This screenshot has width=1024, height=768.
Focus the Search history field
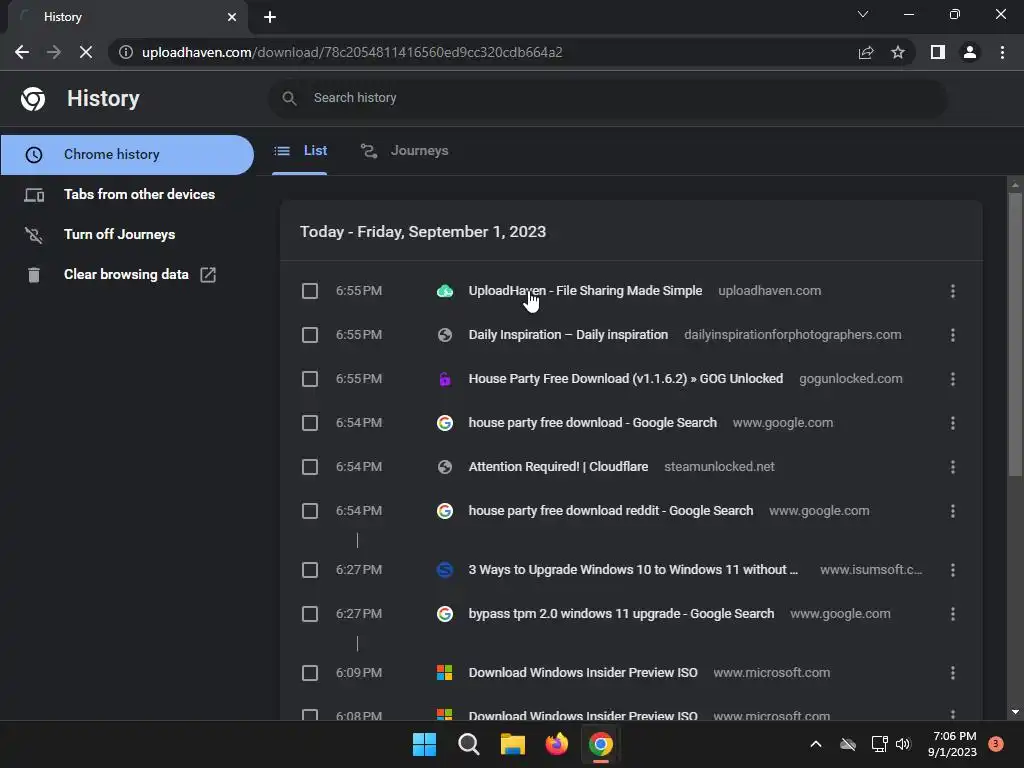607,98
